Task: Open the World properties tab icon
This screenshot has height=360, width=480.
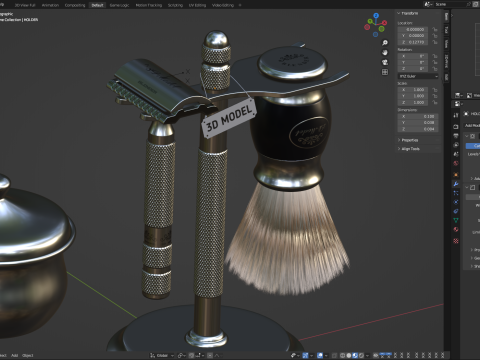Action: point(456,163)
